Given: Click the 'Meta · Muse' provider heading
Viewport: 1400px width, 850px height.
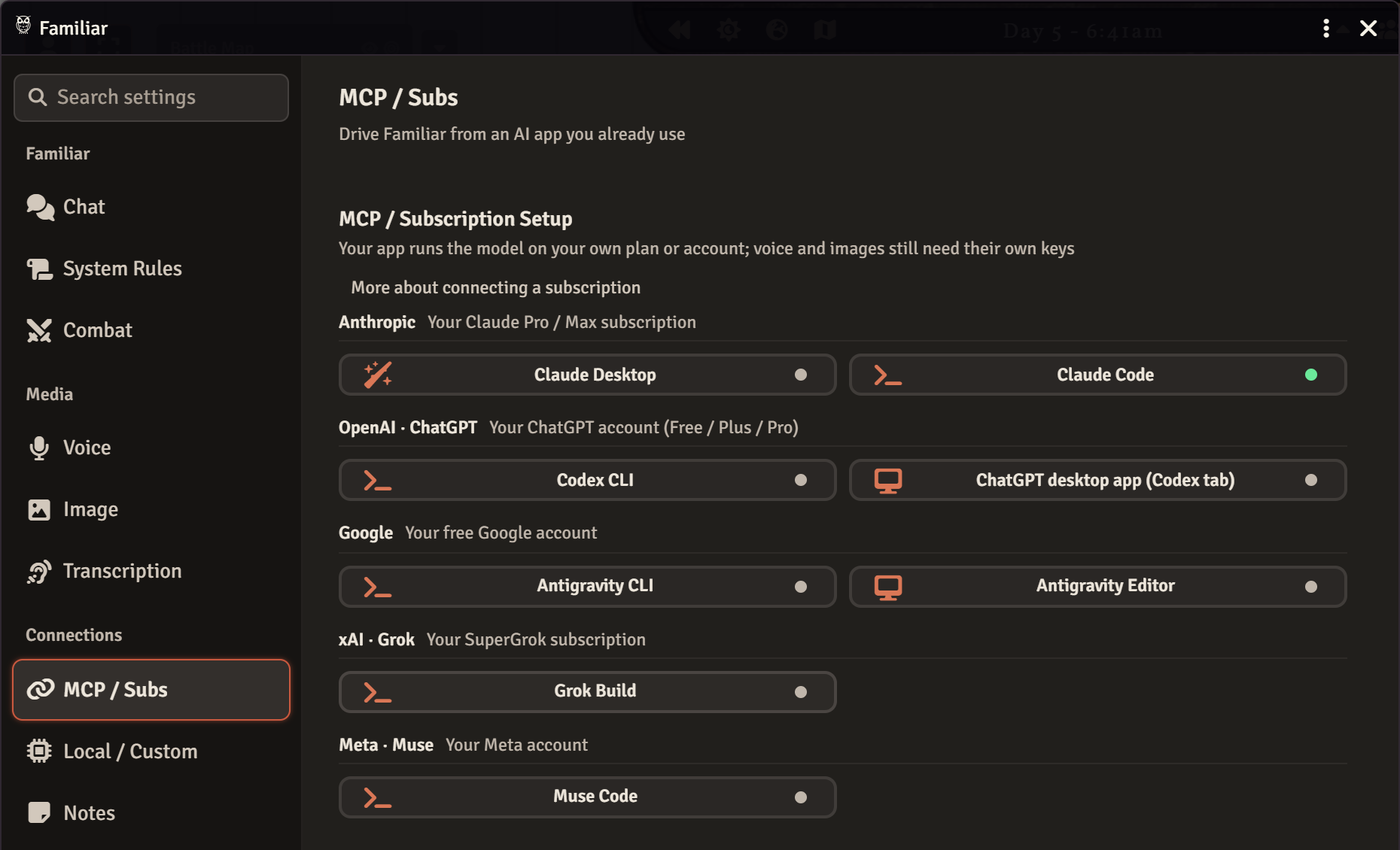Looking at the screenshot, I should point(386,745).
